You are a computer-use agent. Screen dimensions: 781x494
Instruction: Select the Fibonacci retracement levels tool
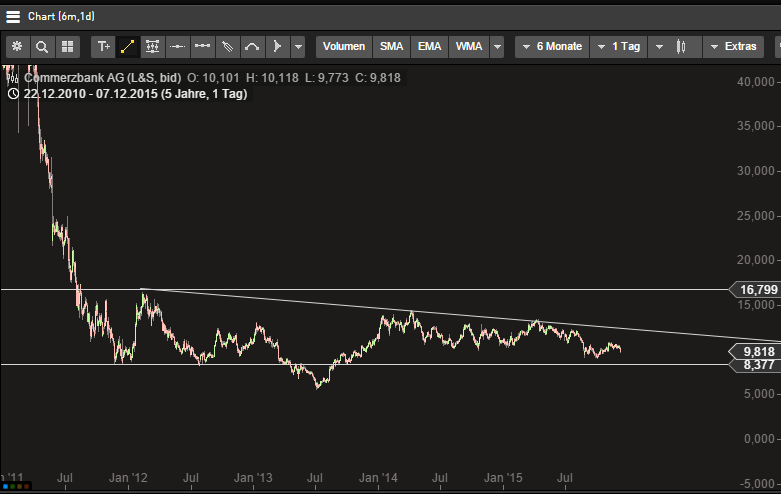coord(153,47)
